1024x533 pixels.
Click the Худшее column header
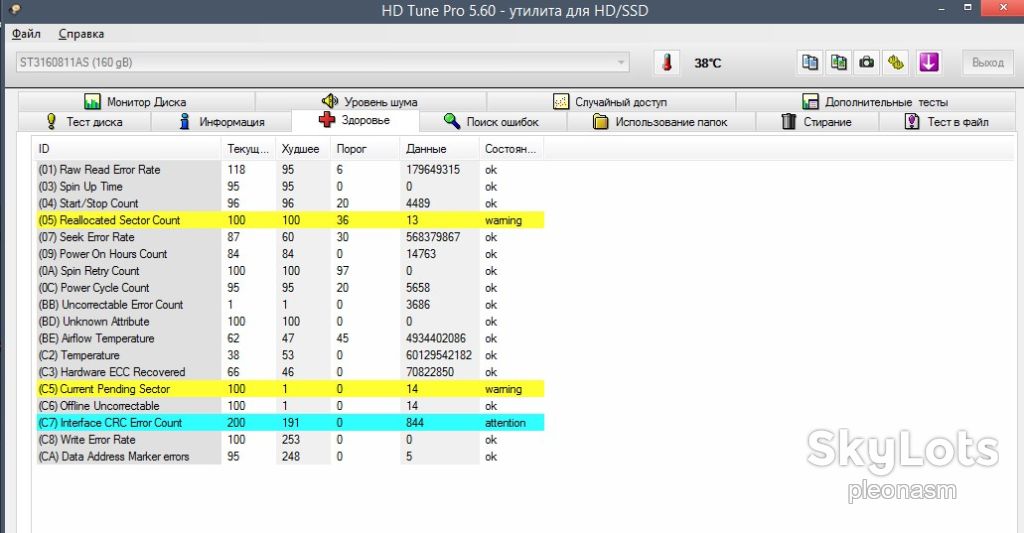coord(302,149)
